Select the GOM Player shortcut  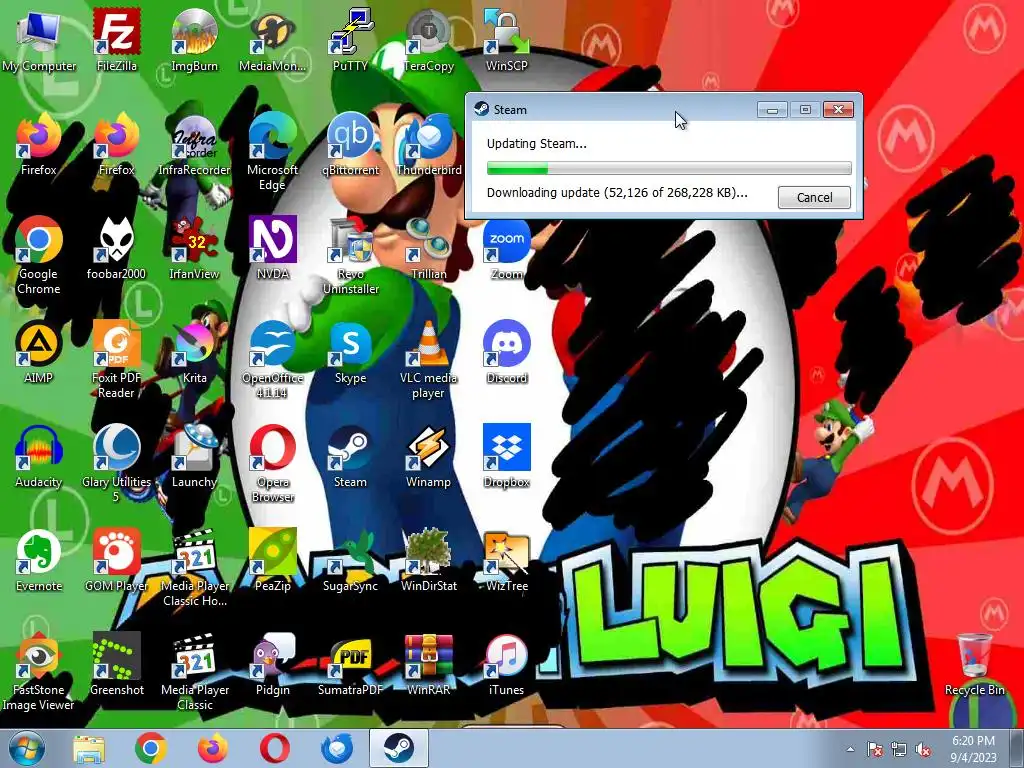[116, 560]
